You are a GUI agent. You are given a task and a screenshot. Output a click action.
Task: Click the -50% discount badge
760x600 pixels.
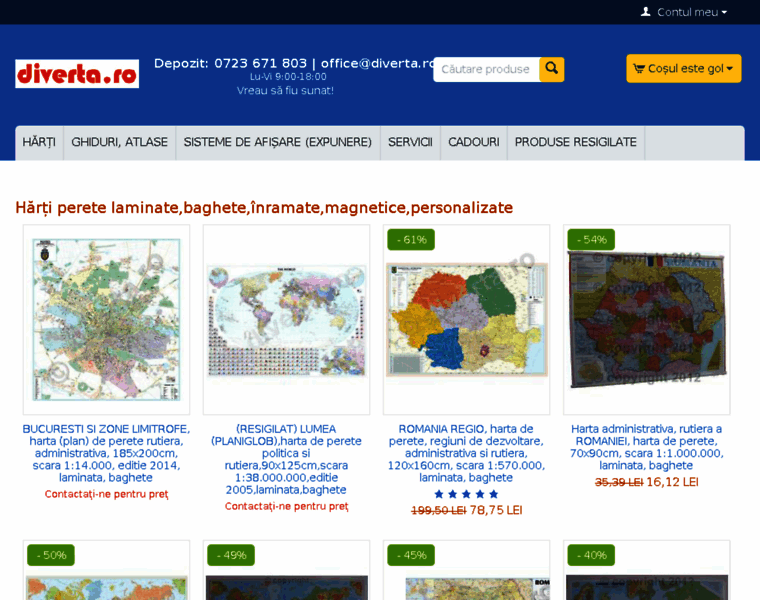click(x=51, y=555)
